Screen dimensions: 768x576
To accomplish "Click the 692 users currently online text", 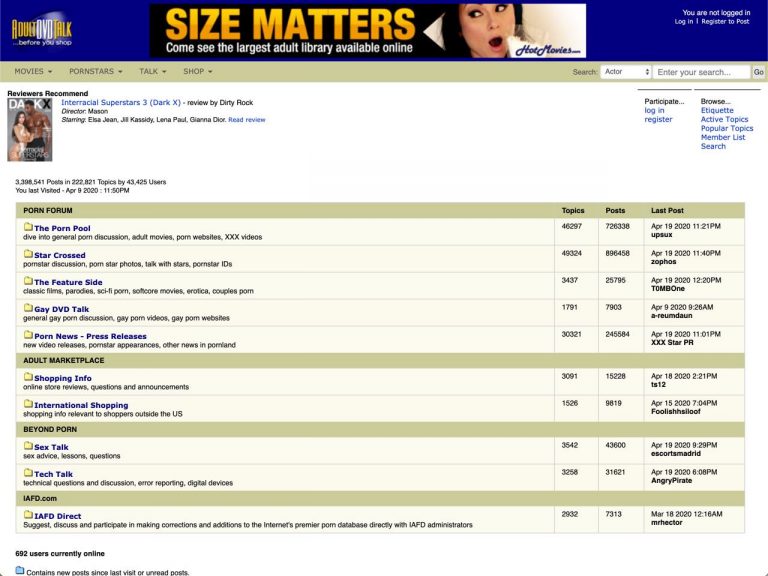I will point(60,554).
